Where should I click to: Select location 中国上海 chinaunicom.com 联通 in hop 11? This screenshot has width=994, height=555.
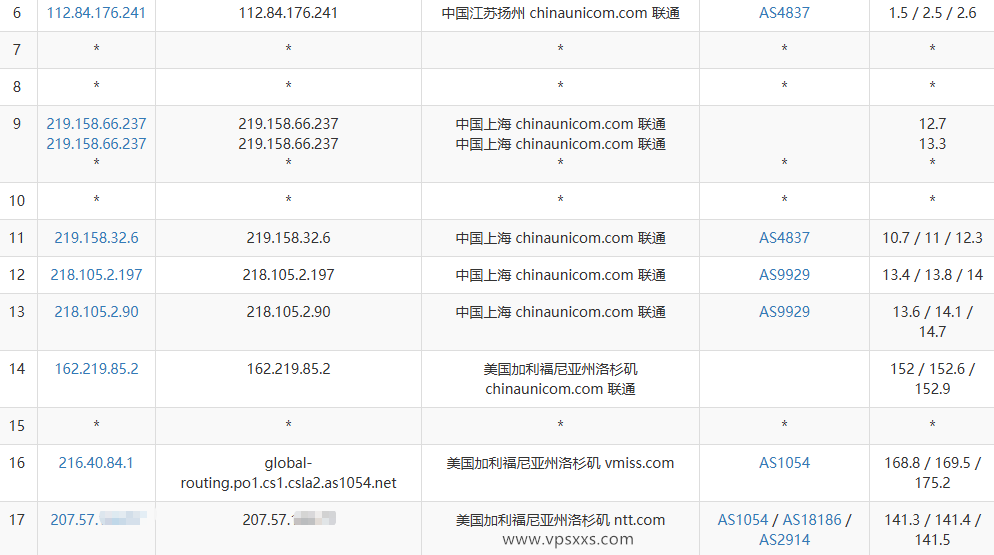[x=560, y=238]
